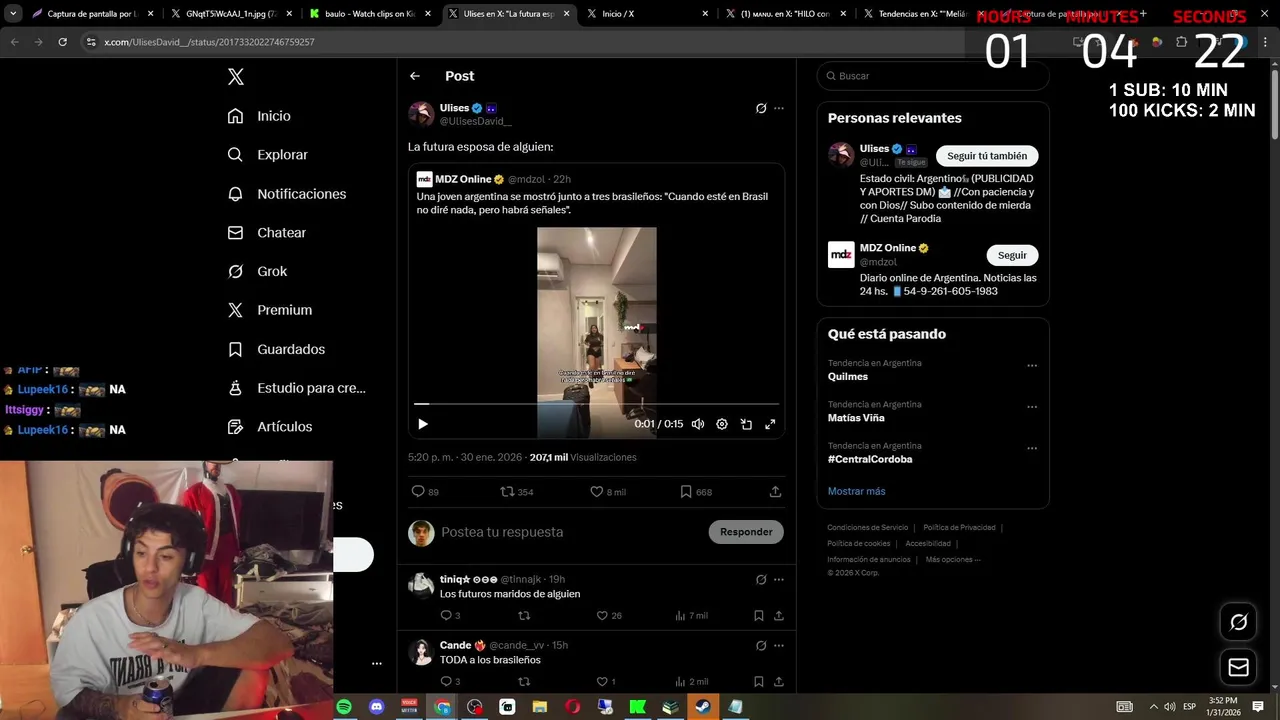Switch to the Tendencias en X tab
The height and width of the screenshot is (720, 1280).
pyautogui.click(x=925, y=14)
